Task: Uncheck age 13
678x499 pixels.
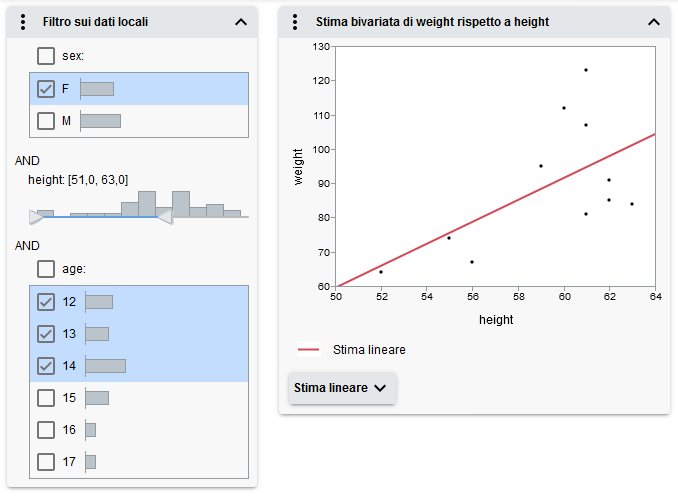Action: click(x=46, y=333)
